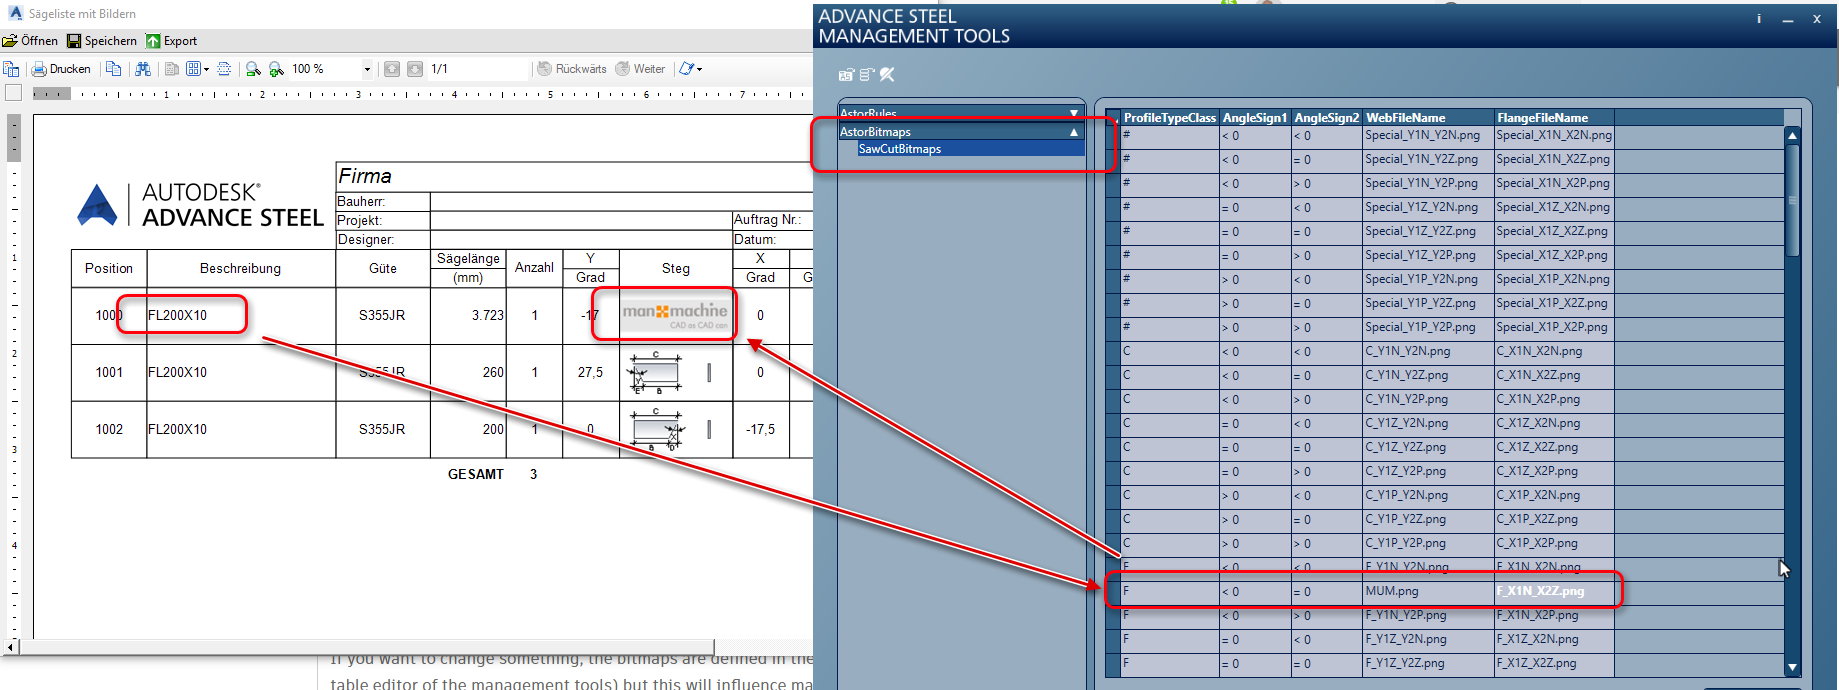Click Position 1002 cell in the report
The image size is (1839, 690).
[109, 430]
